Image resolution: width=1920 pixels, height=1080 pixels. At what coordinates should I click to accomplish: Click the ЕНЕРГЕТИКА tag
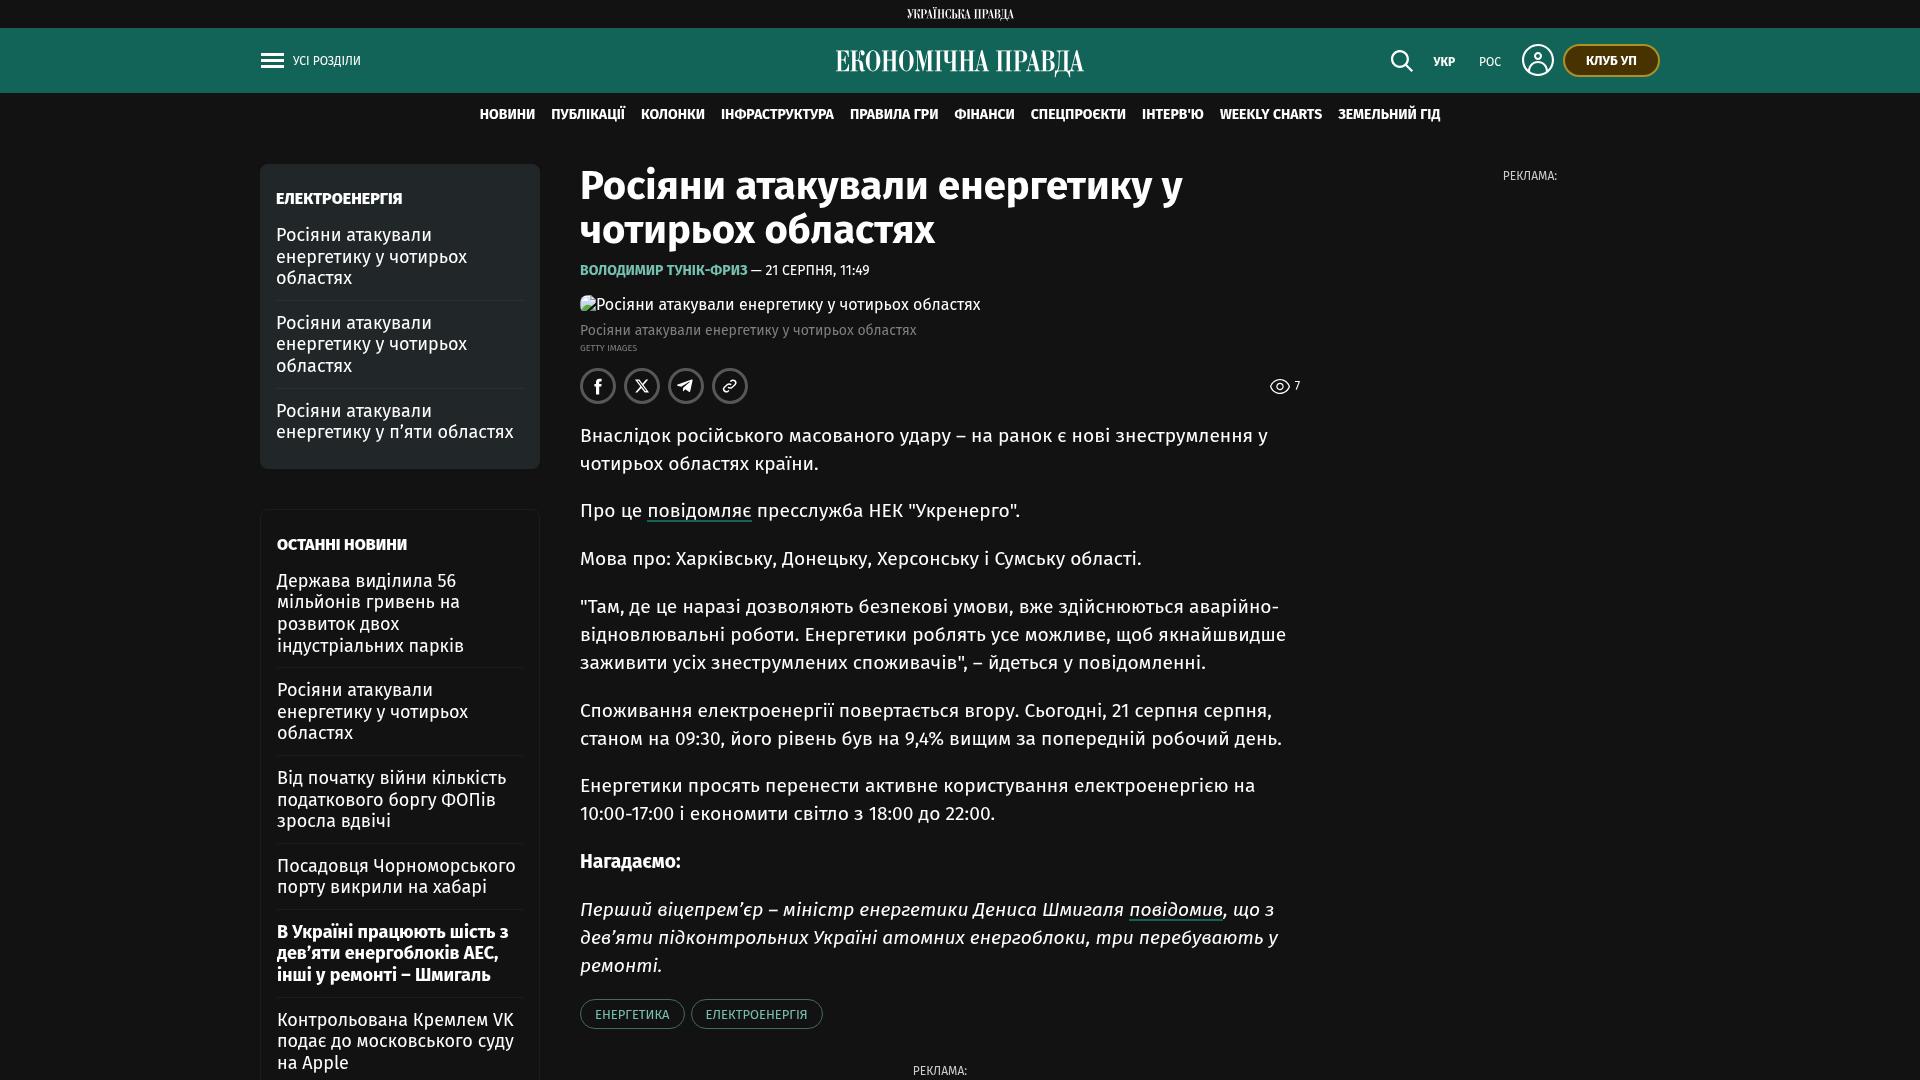pos(632,1014)
